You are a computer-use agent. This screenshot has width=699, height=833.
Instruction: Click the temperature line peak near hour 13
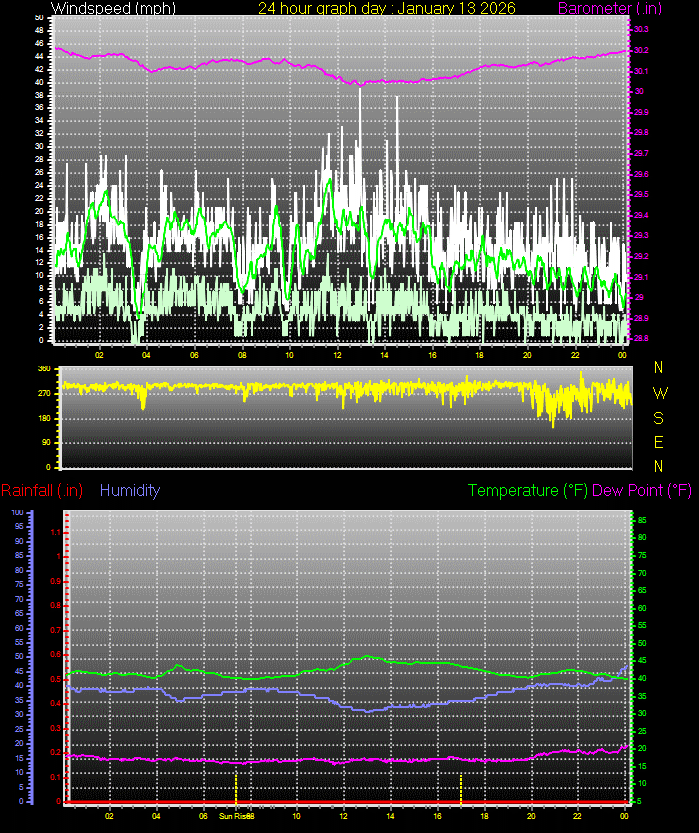coord(367,657)
